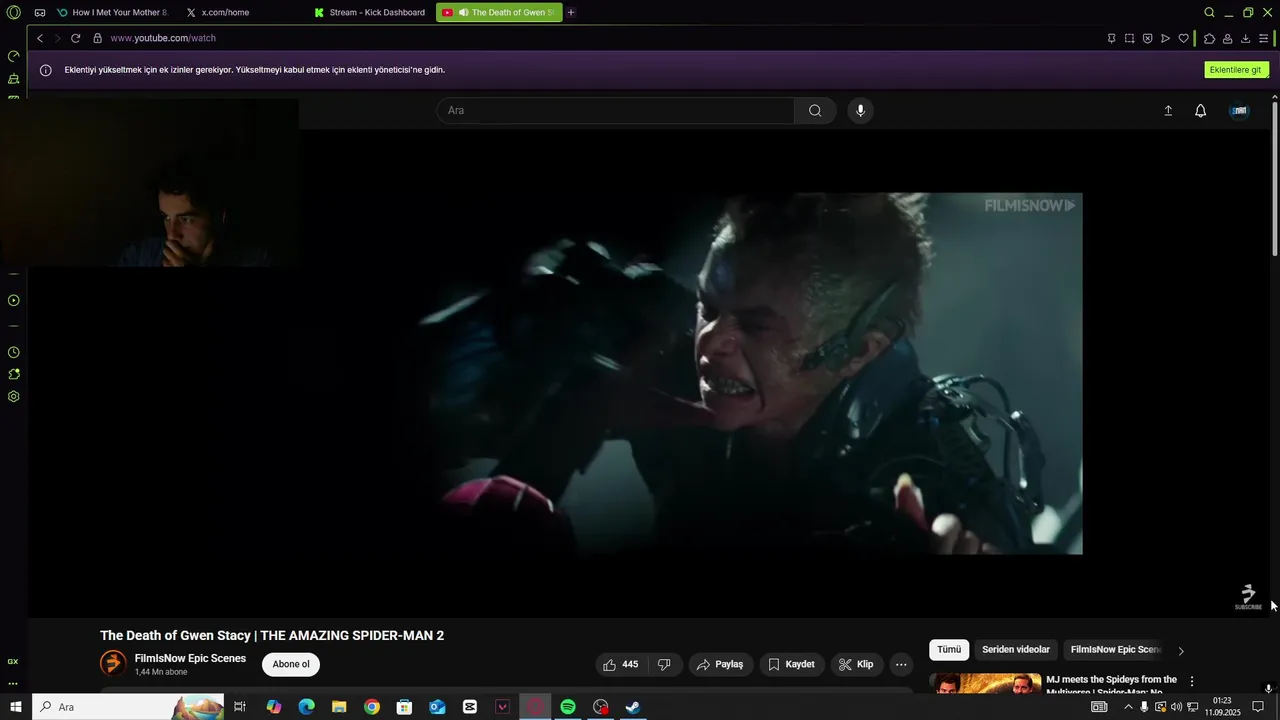Select the FilmIsNow Epic Scenes filter chip

(1116, 650)
